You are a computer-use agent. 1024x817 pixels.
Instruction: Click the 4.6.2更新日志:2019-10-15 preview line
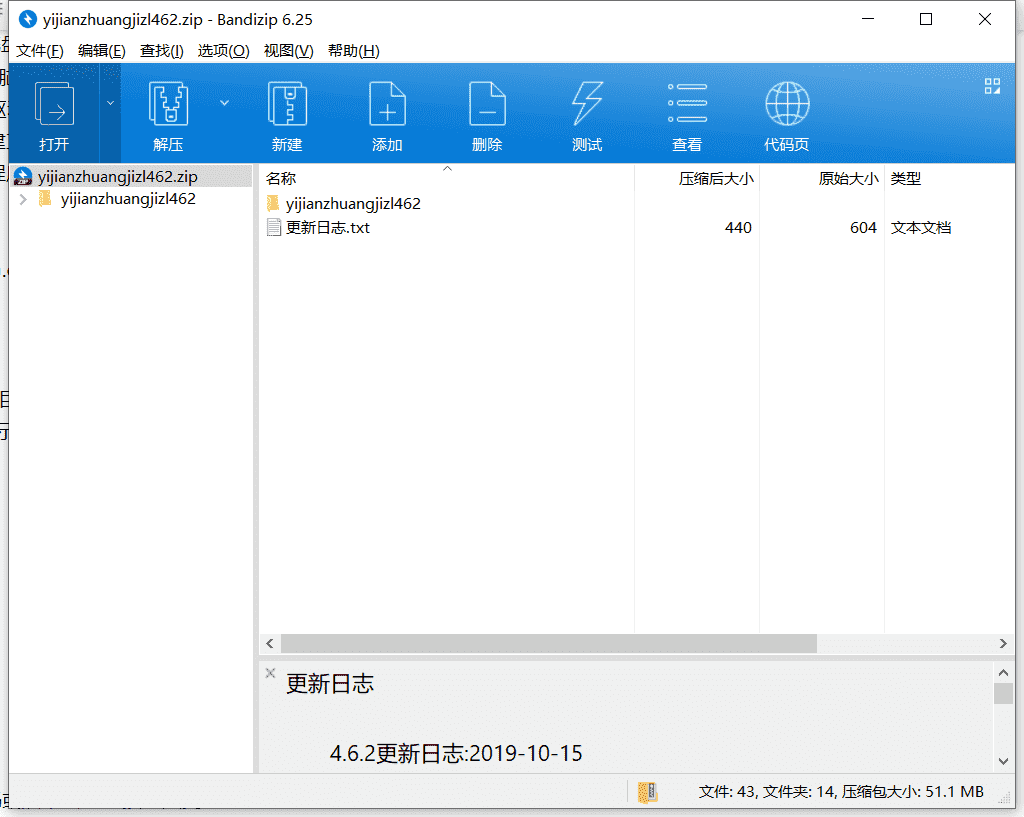pos(456,753)
